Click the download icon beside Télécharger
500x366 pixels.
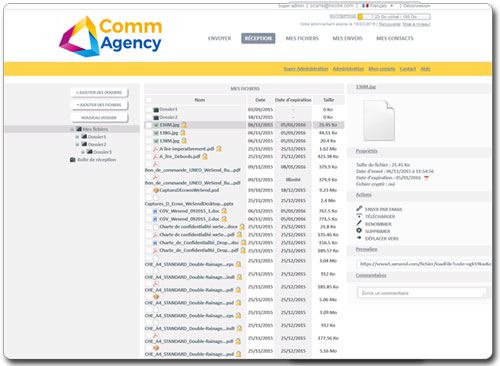pyautogui.click(x=359, y=216)
